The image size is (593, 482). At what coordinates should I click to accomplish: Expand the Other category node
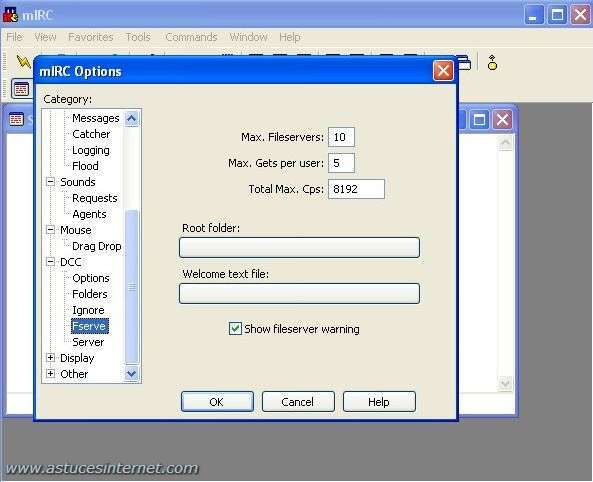click(50, 374)
